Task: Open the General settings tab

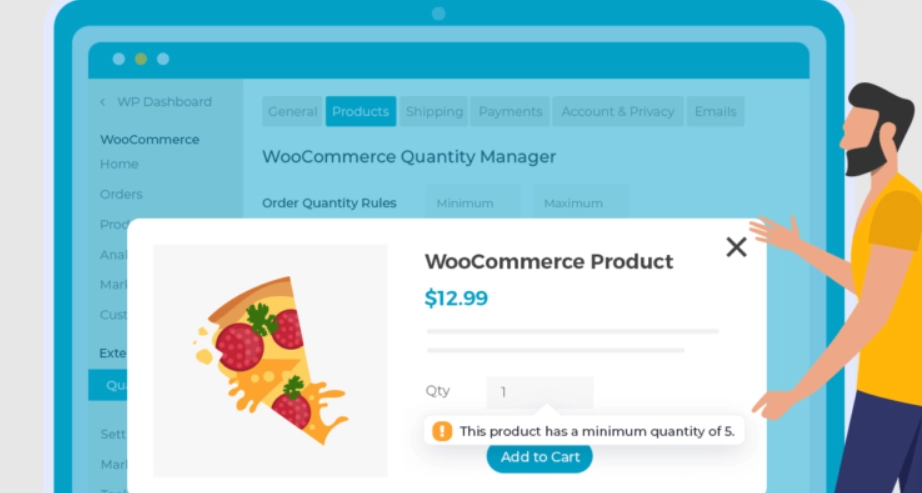Action: (292, 112)
